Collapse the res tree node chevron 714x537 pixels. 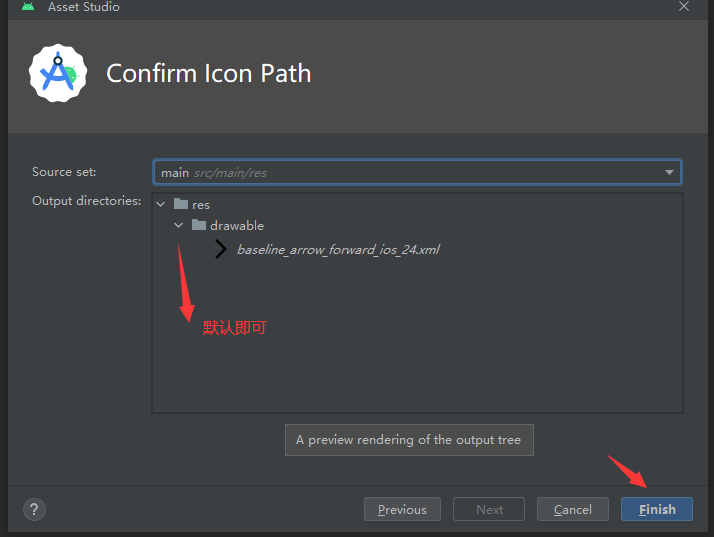click(x=161, y=205)
